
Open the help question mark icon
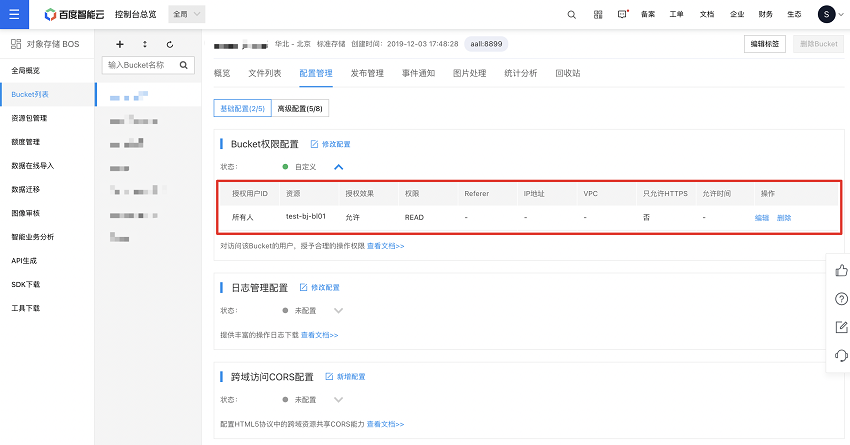coord(841,299)
